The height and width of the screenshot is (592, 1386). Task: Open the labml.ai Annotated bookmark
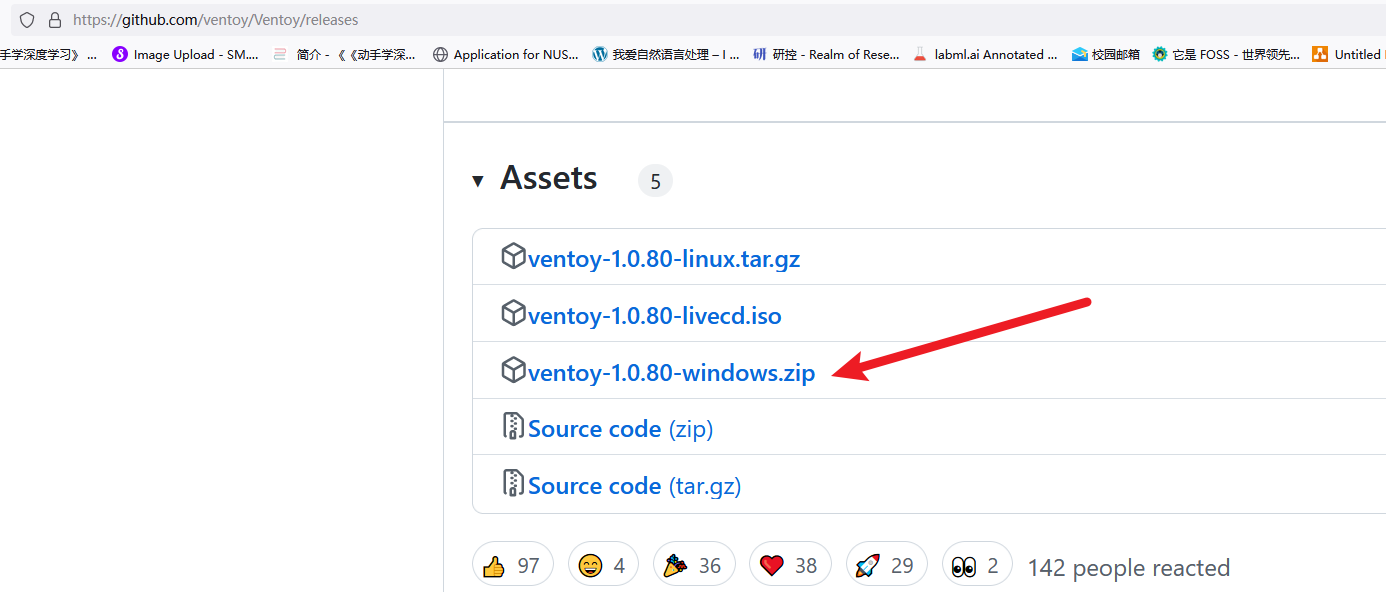[986, 55]
